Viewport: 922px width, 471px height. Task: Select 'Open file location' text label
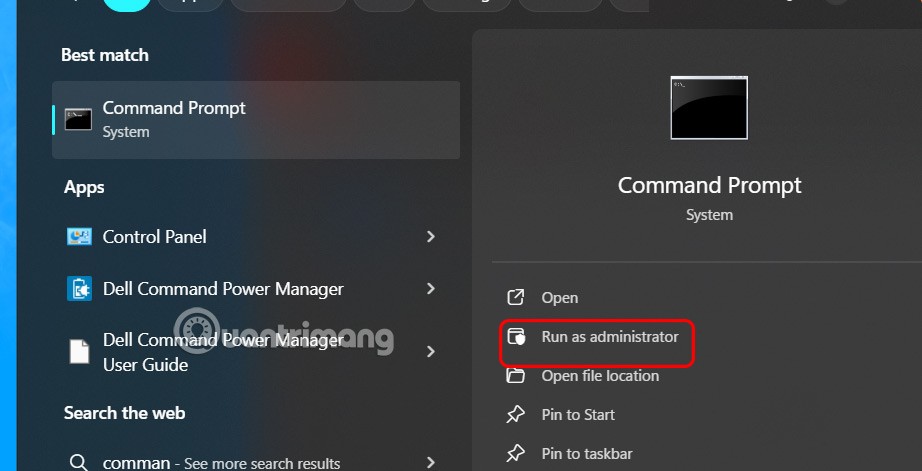[600, 376]
